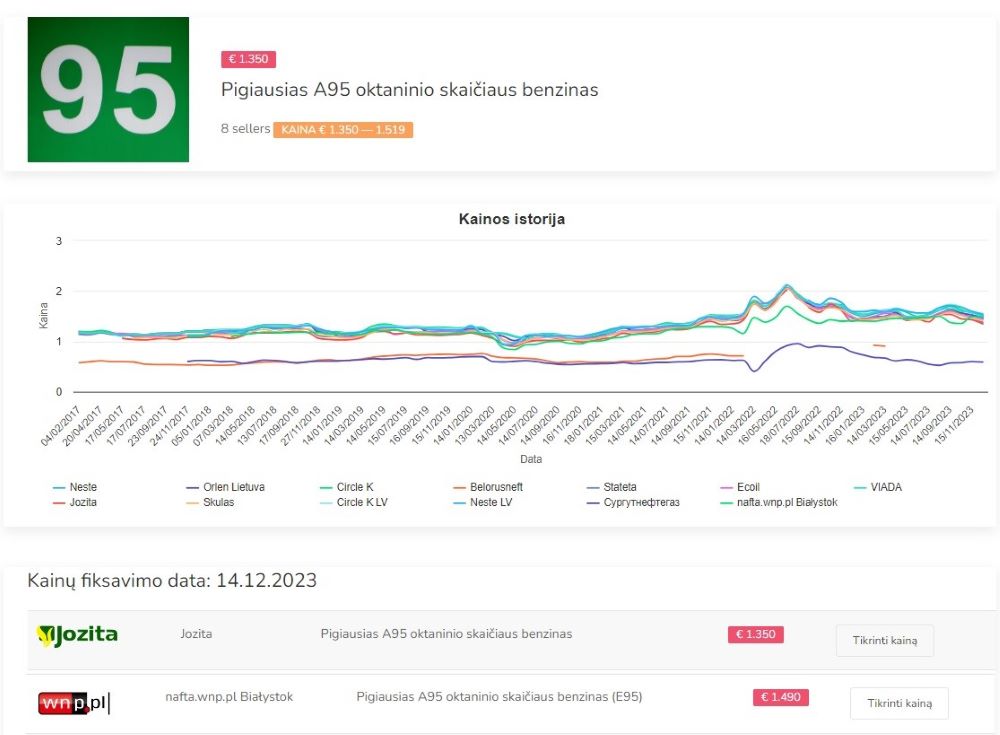Screen dimensions: 1000x735
Task: Click the € 1.490 price badge in wnp.pl row
Action: pos(780,698)
